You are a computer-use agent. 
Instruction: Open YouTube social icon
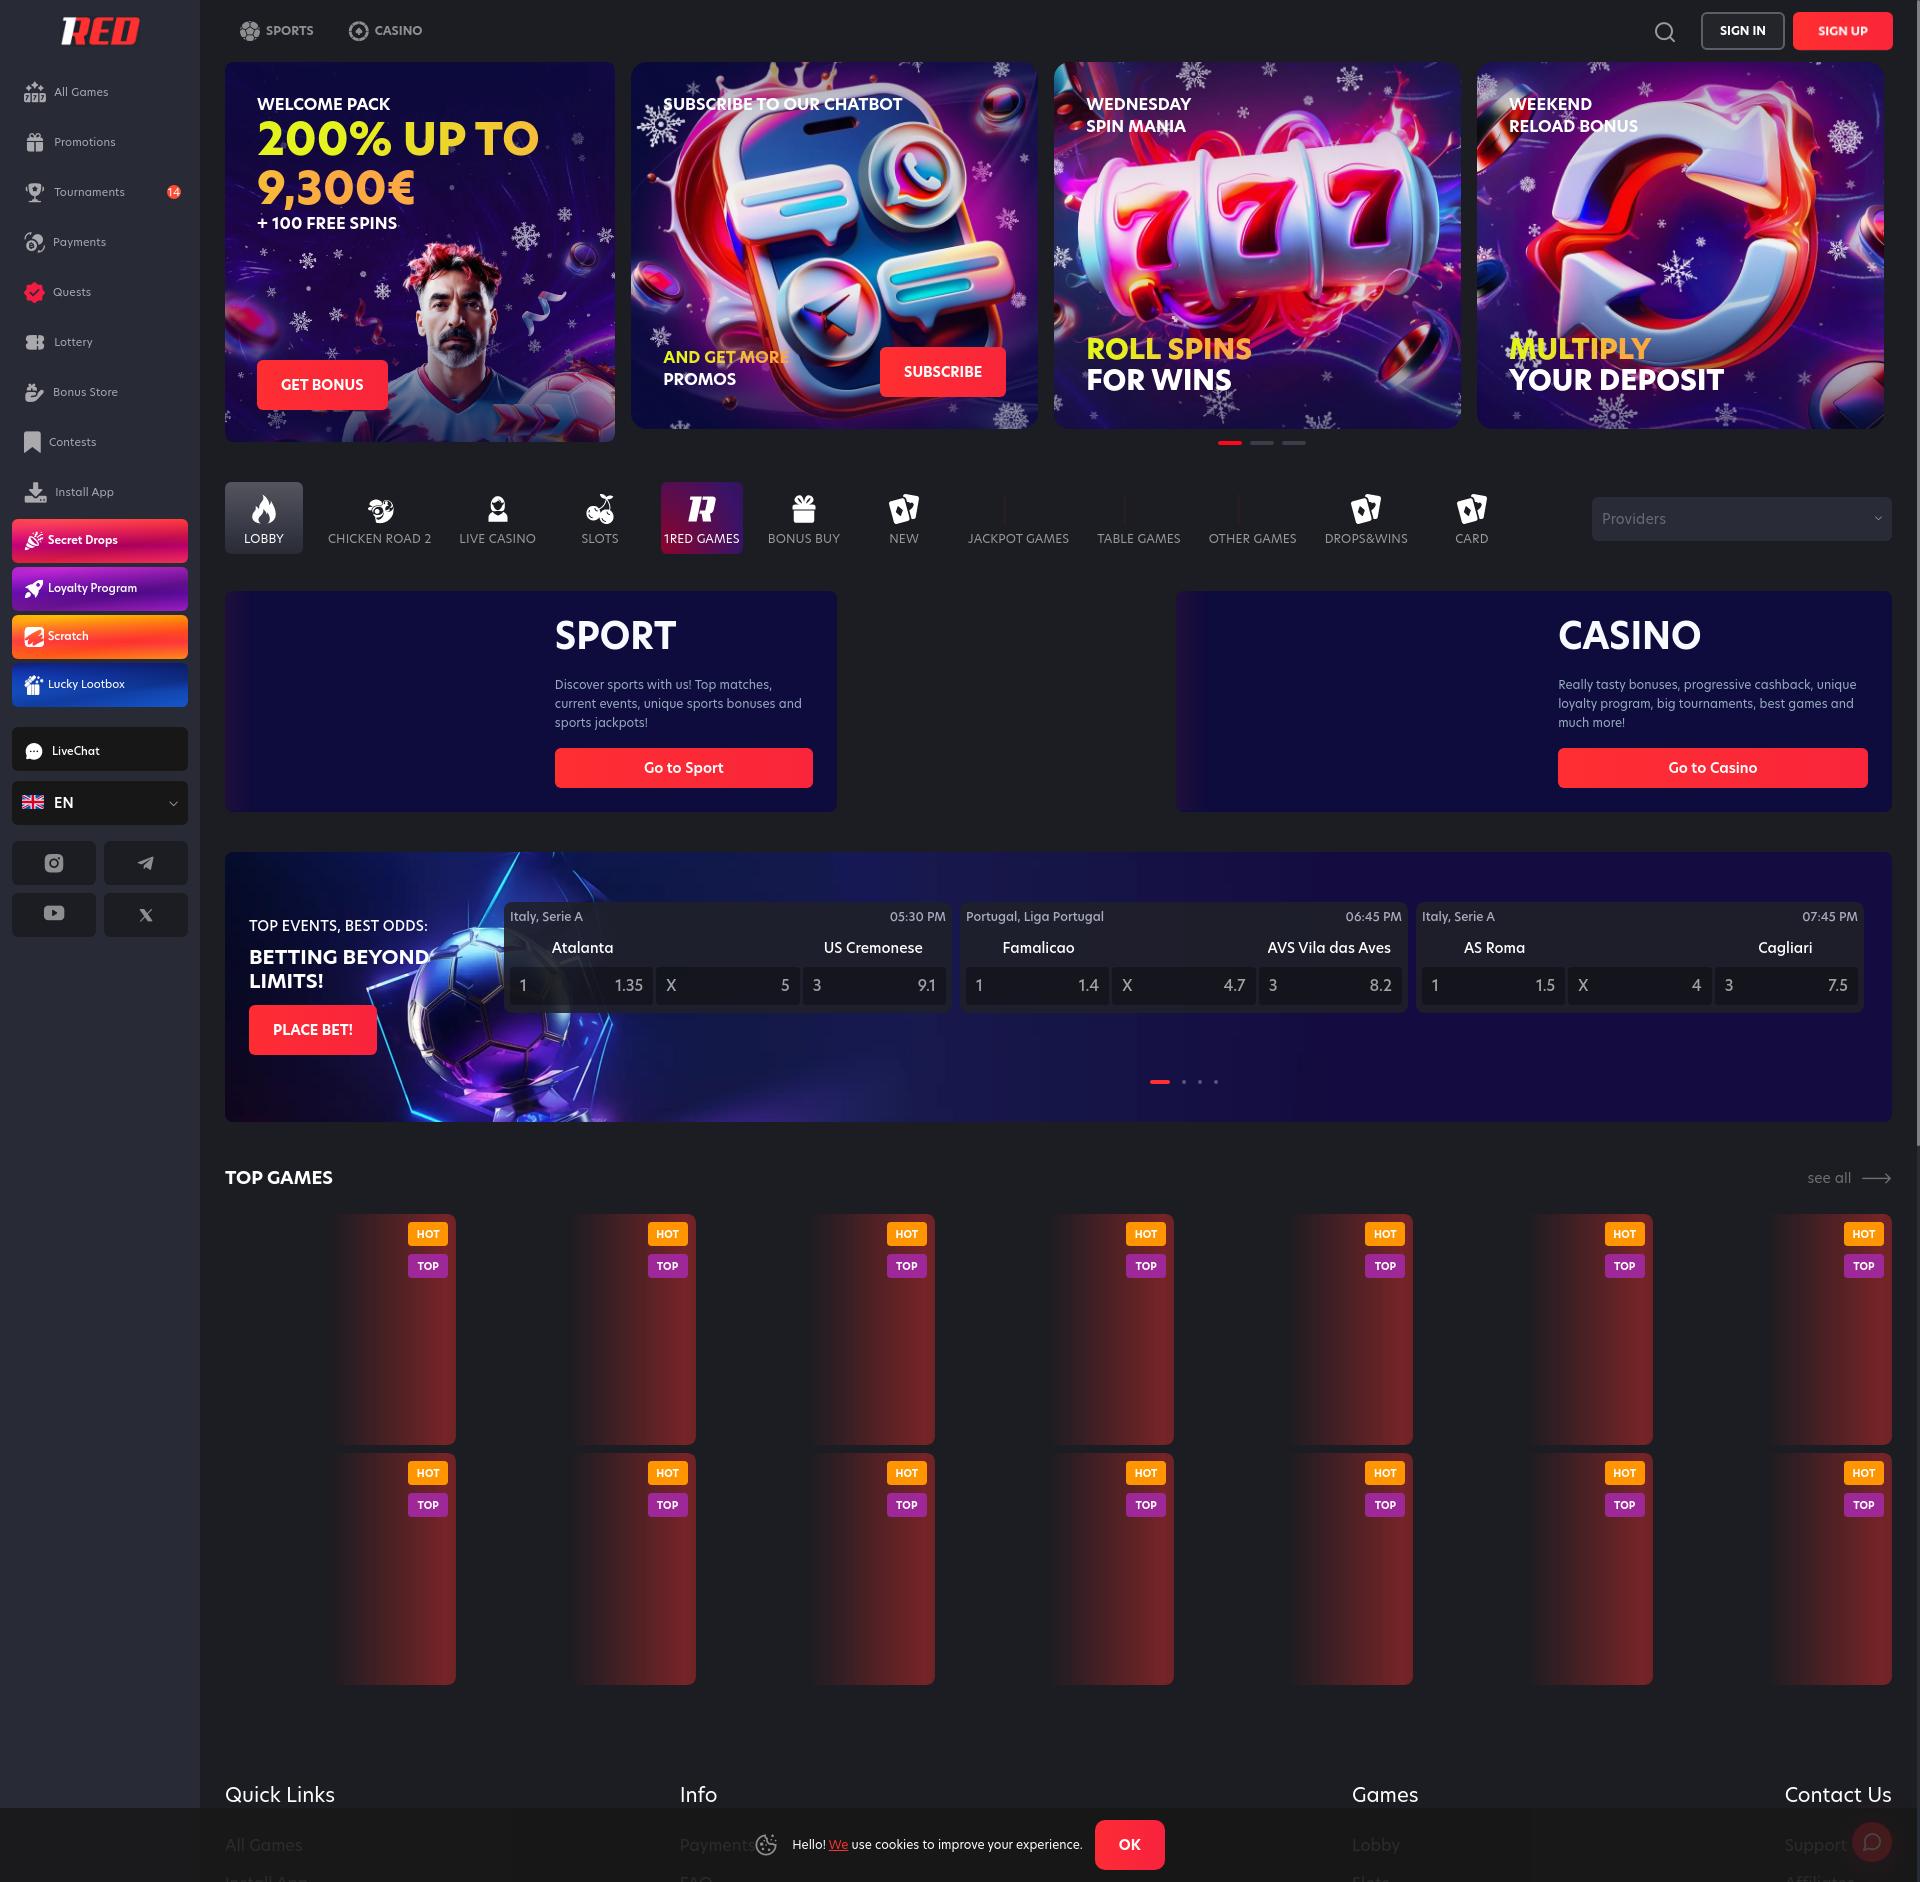pos(54,914)
